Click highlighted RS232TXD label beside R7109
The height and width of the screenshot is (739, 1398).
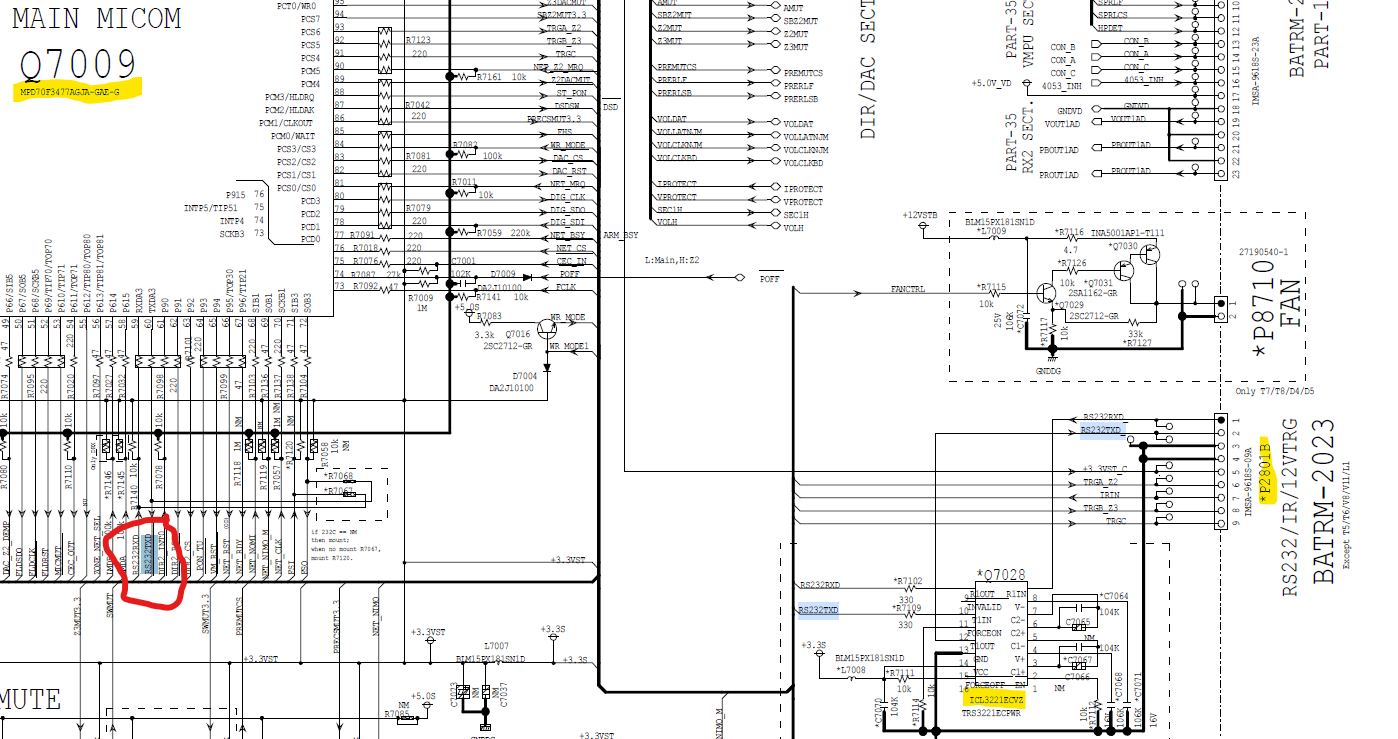pyautogui.click(x=818, y=610)
